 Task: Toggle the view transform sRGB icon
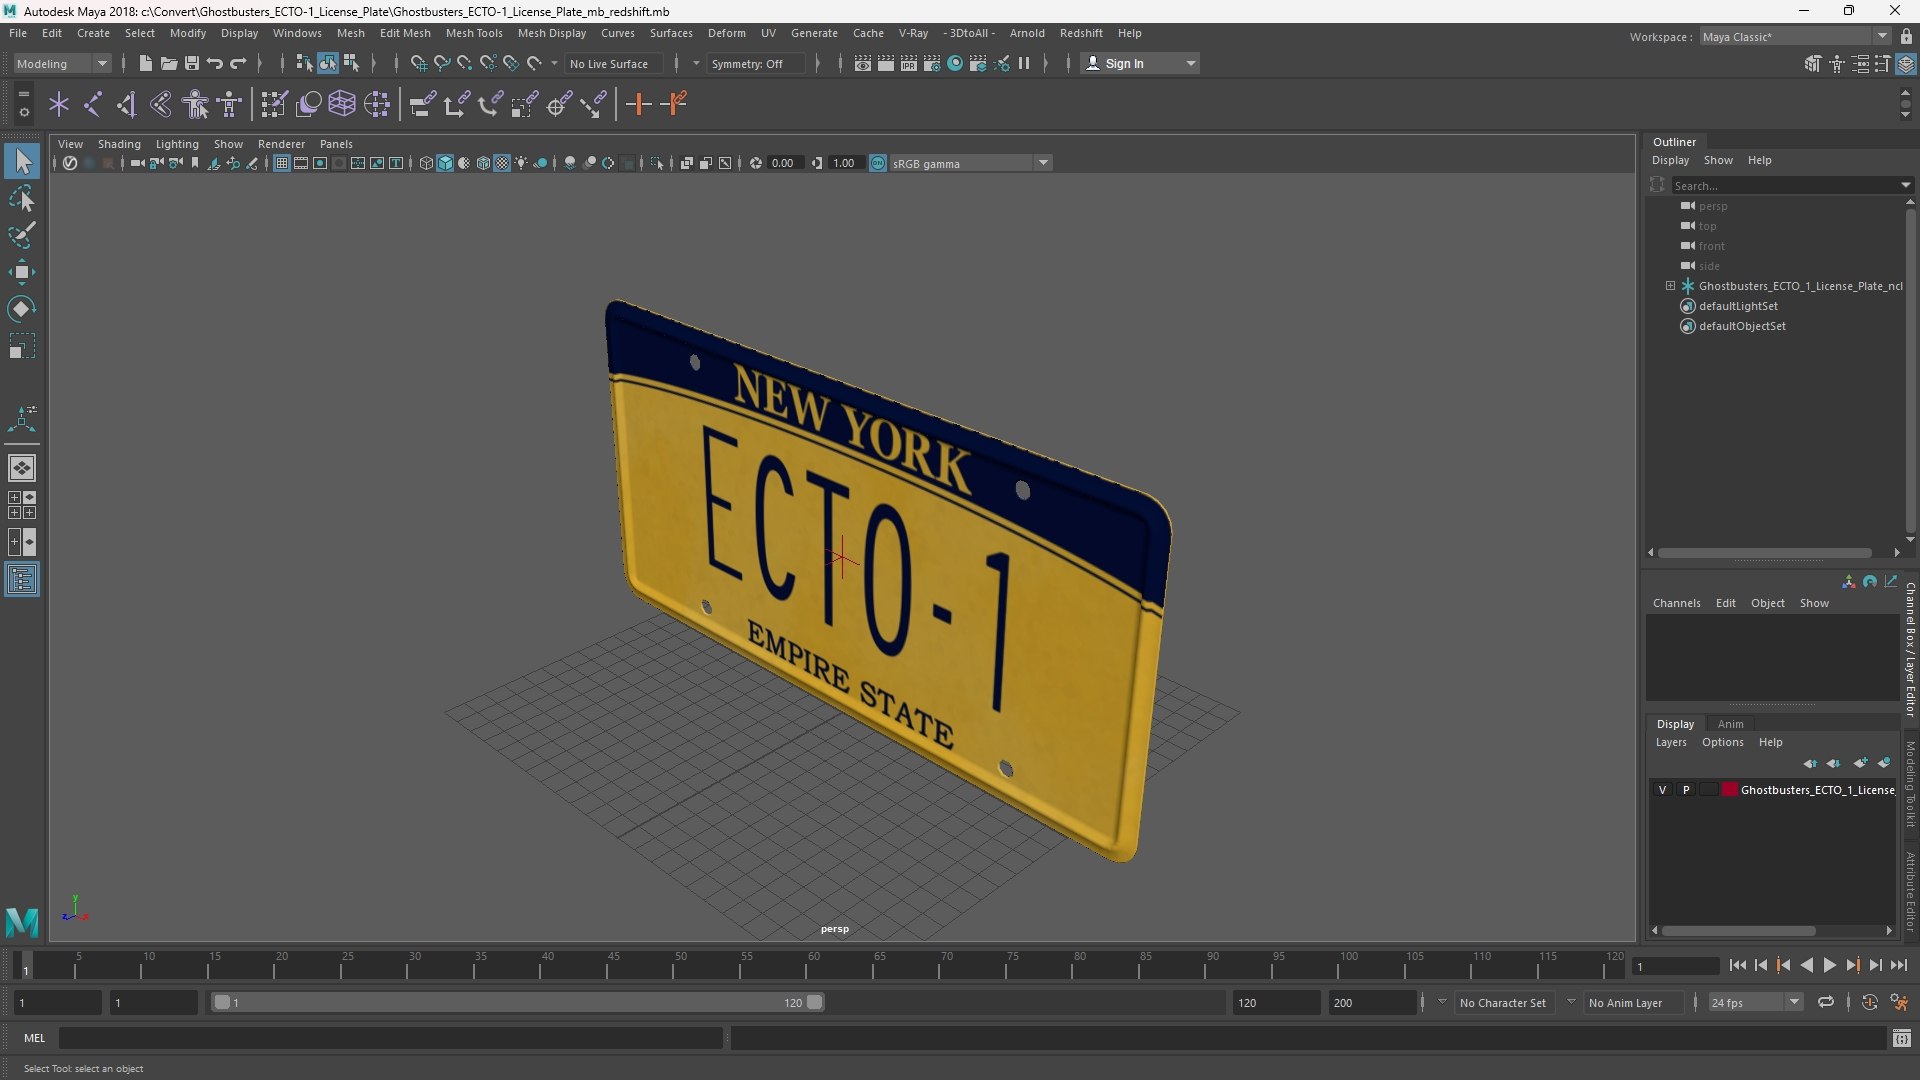click(878, 163)
